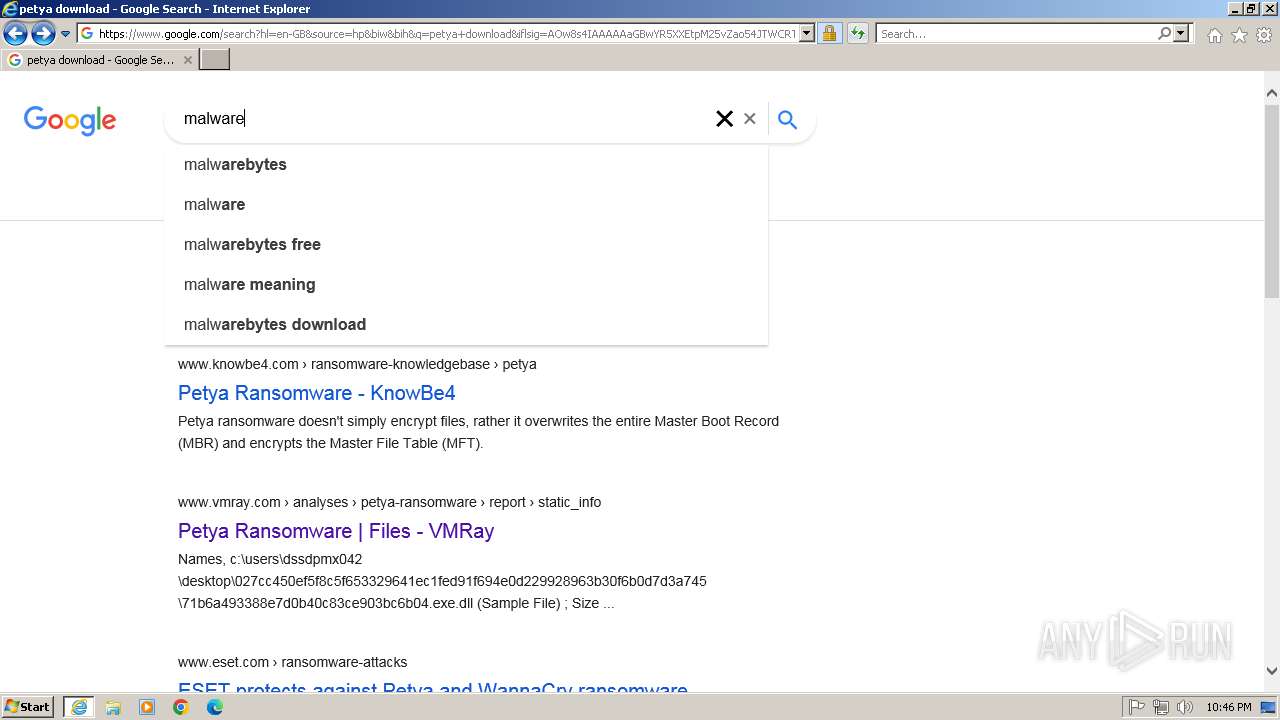This screenshot has height=720, width=1280.
Task: Click the page scroll up arrow
Action: 1272,93
